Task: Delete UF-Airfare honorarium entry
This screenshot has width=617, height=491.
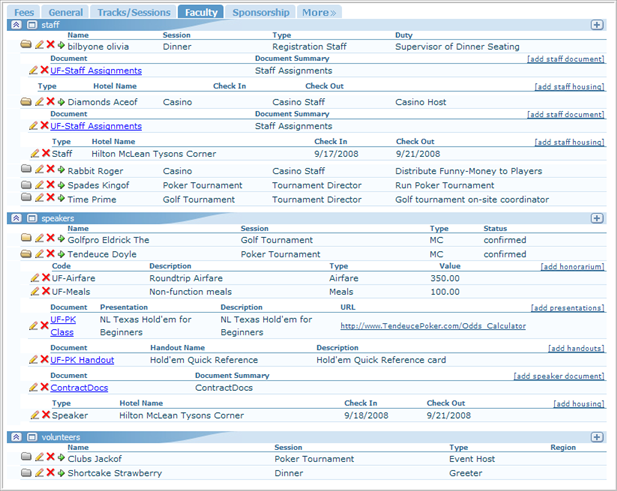Action: (x=46, y=278)
